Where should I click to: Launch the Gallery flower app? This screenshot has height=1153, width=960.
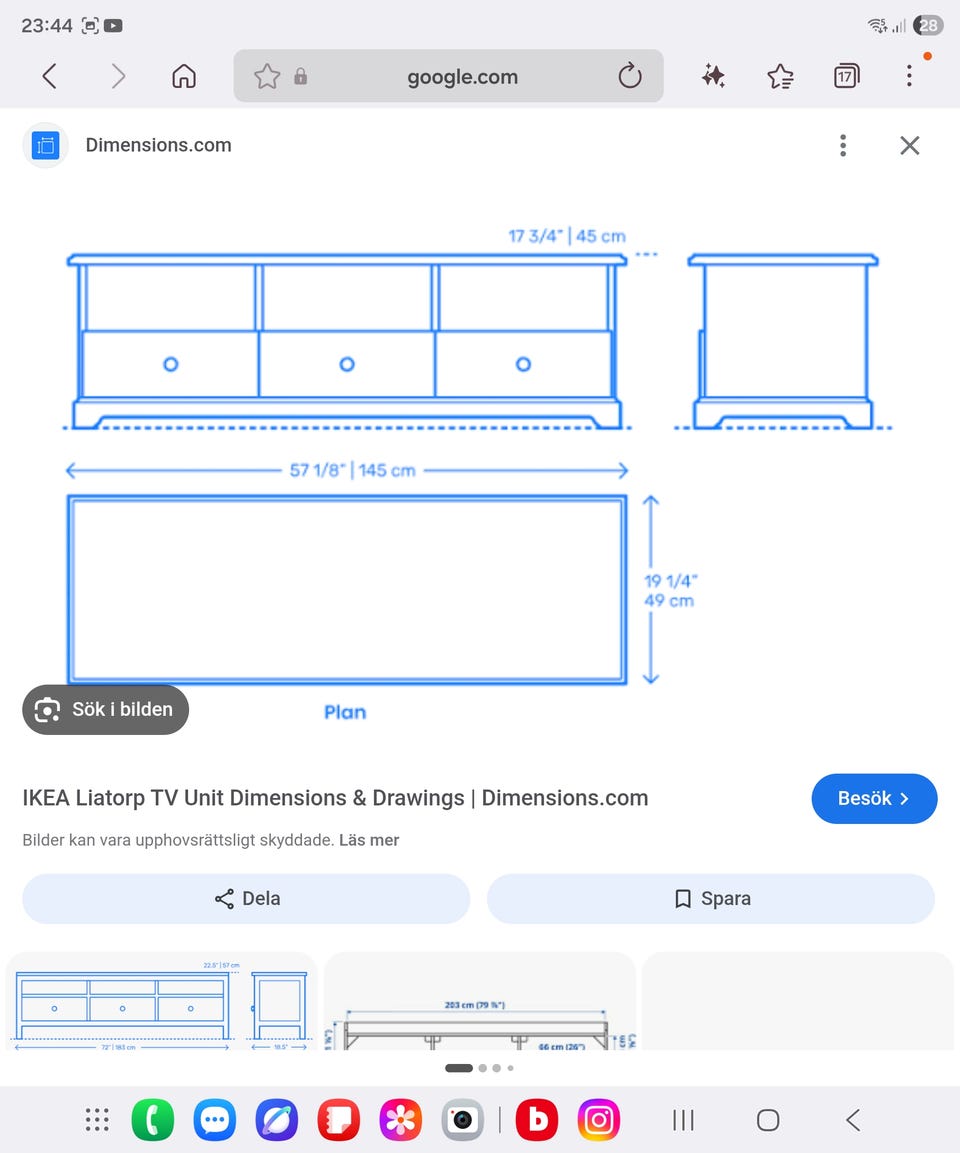tap(400, 1120)
